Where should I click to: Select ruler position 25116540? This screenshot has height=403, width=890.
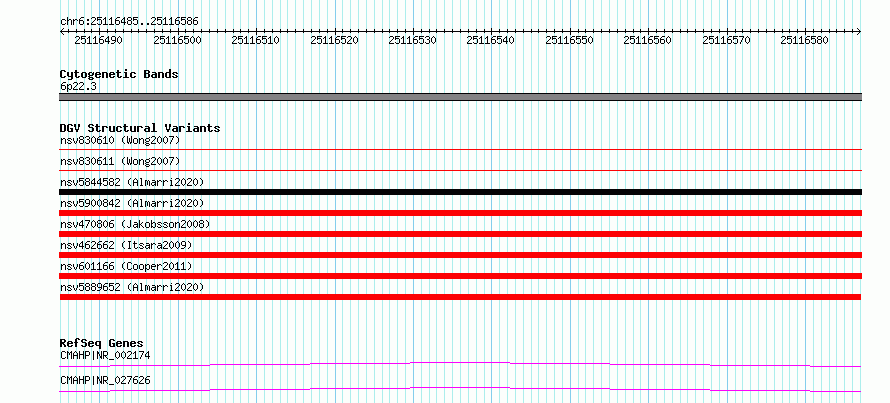click(x=491, y=40)
